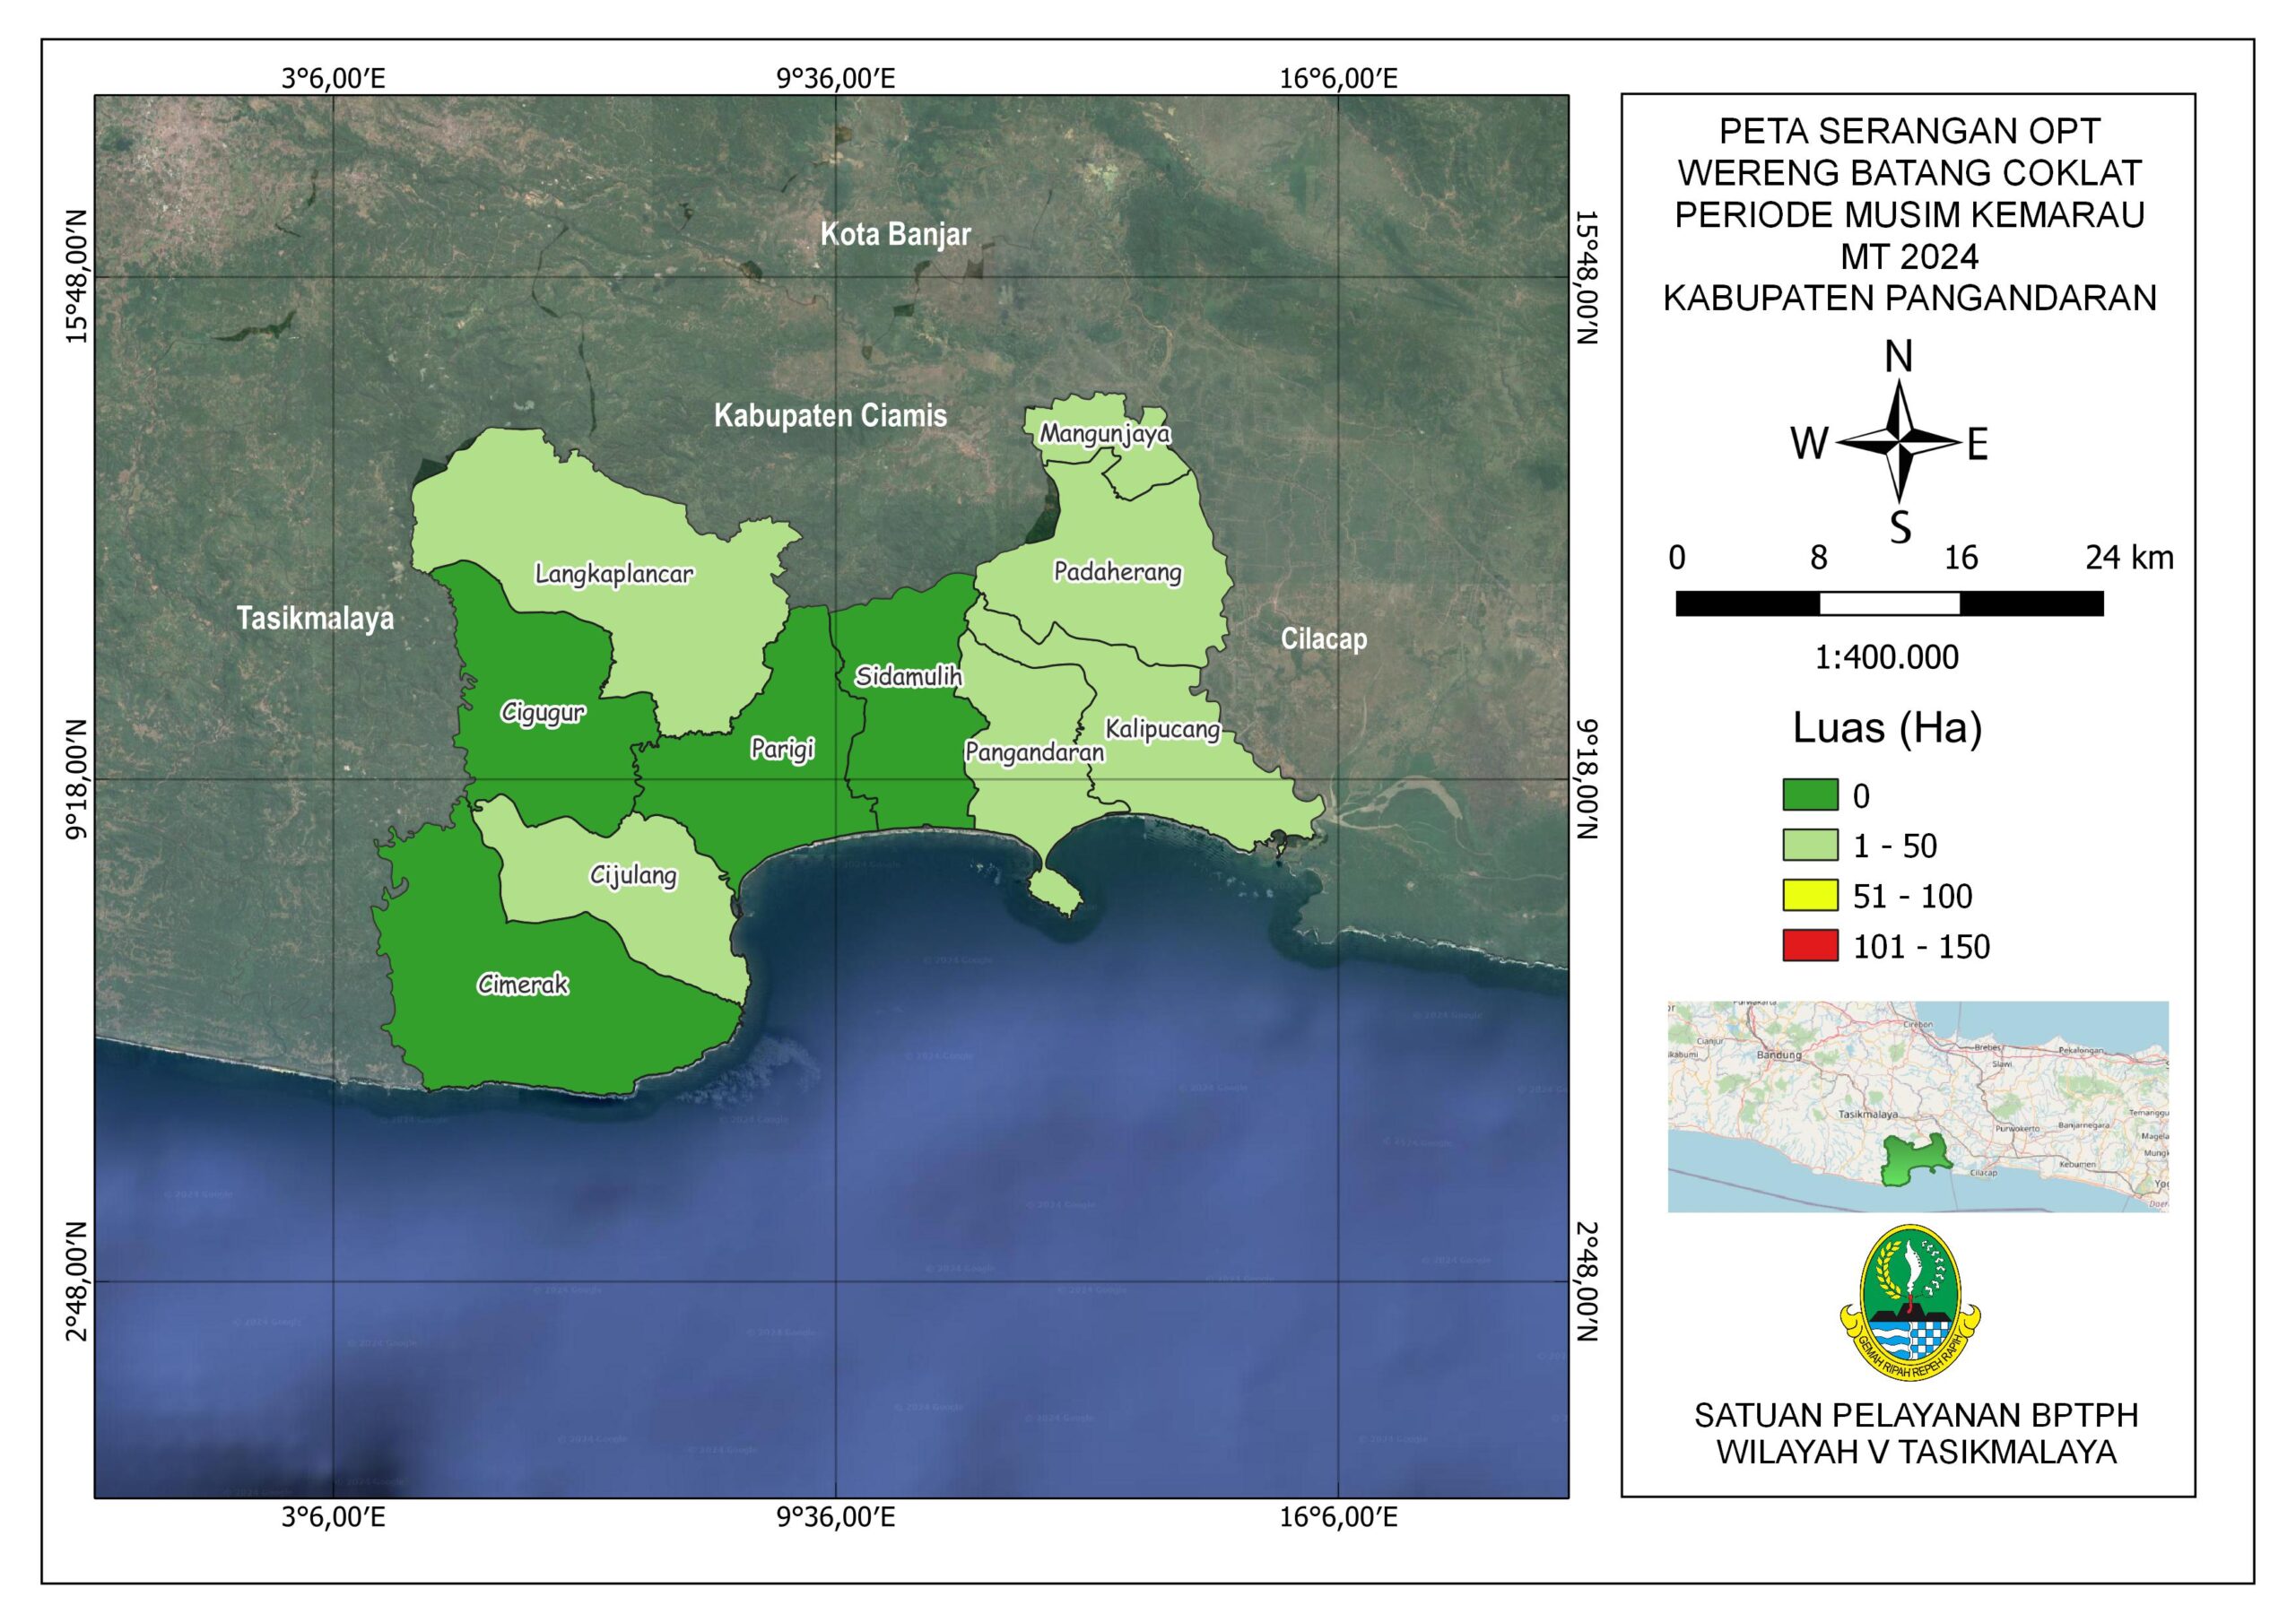This screenshot has width=2296, height=1623.
Task: Click the light green 1 - 50 swatch
Action: (x=1809, y=845)
